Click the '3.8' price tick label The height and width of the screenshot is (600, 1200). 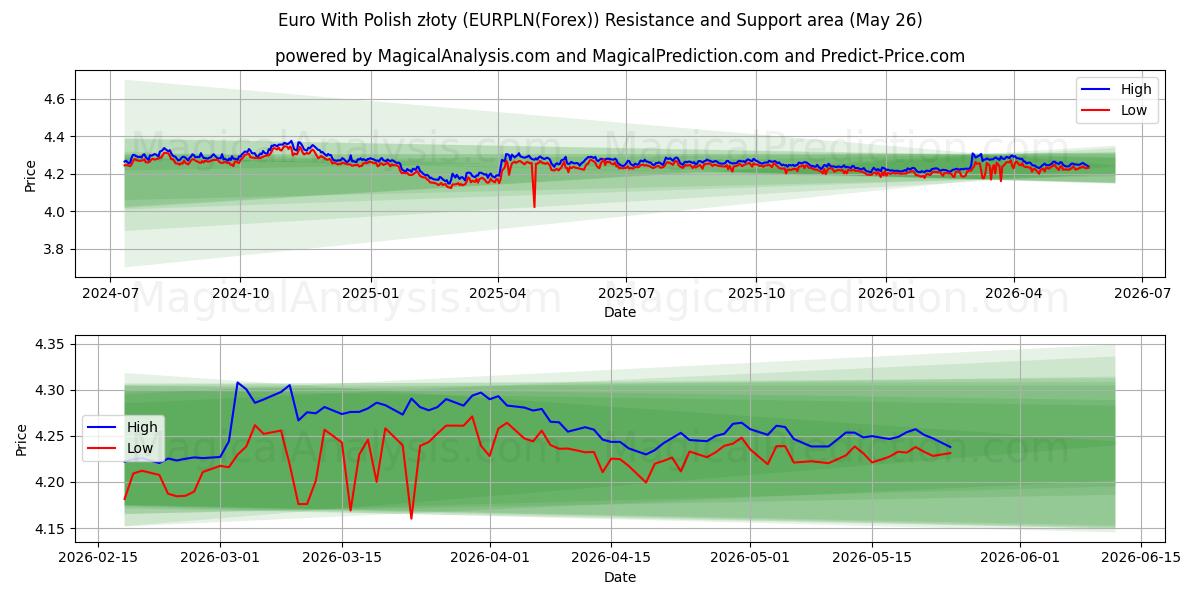[55, 249]
